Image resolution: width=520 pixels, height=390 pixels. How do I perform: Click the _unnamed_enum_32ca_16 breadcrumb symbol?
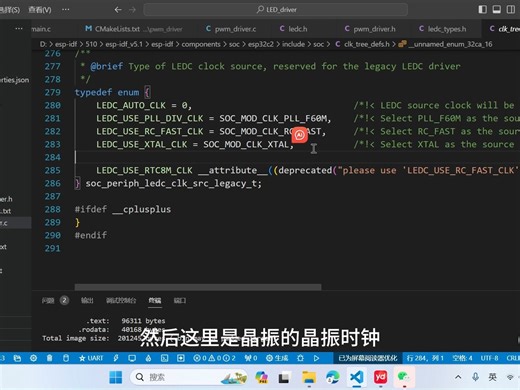pyautogui.click(x=450, y=44)
